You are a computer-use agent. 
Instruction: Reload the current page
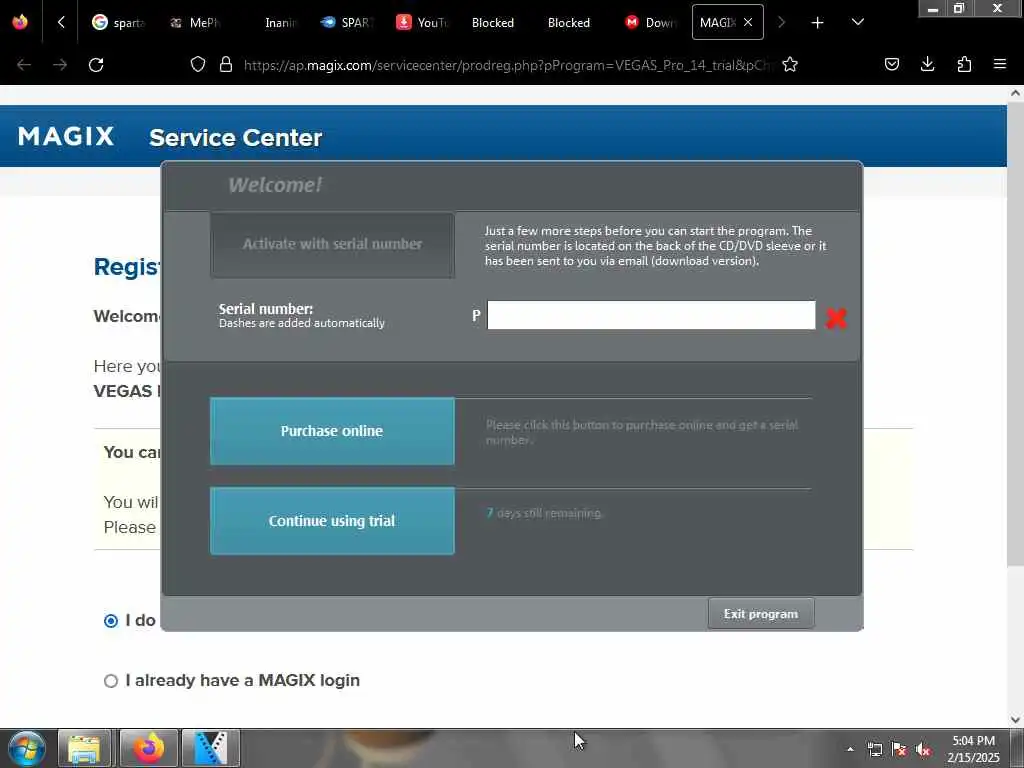click(96, 65)
